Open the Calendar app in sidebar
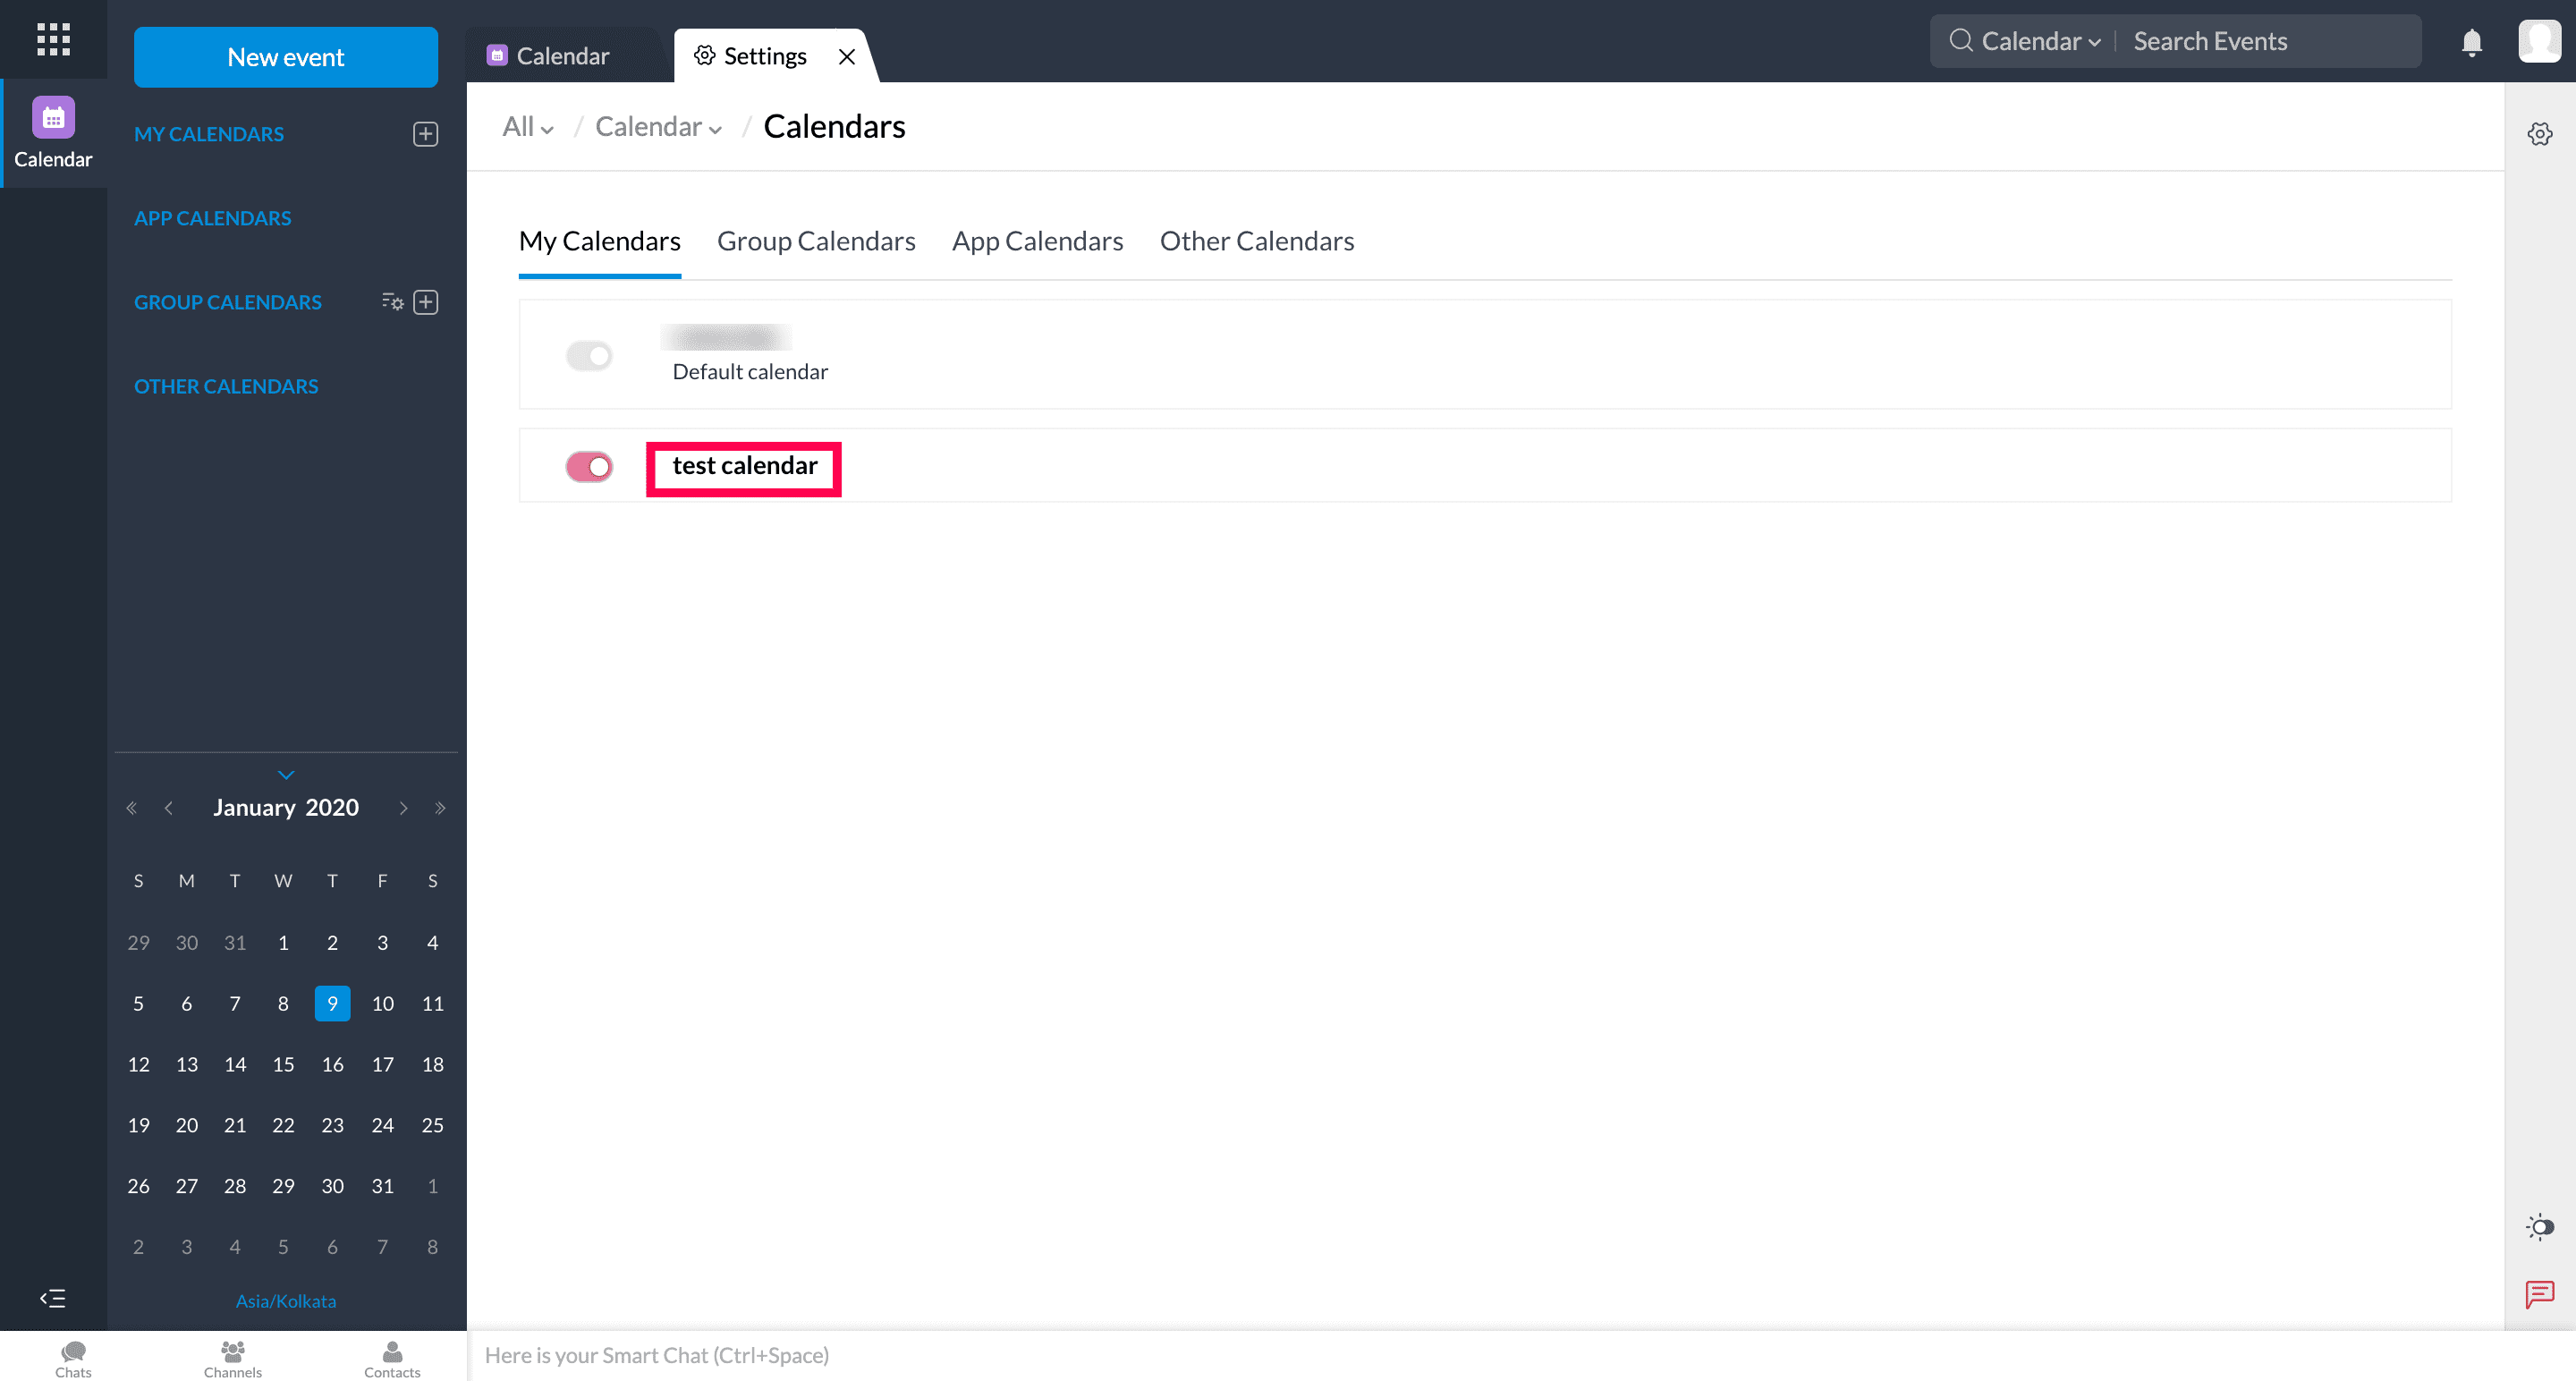This screenshot has width=2576, height=1381. 53,133
